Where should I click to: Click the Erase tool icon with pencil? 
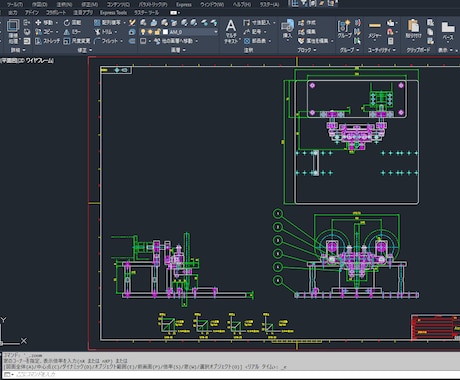coord(132,23)
